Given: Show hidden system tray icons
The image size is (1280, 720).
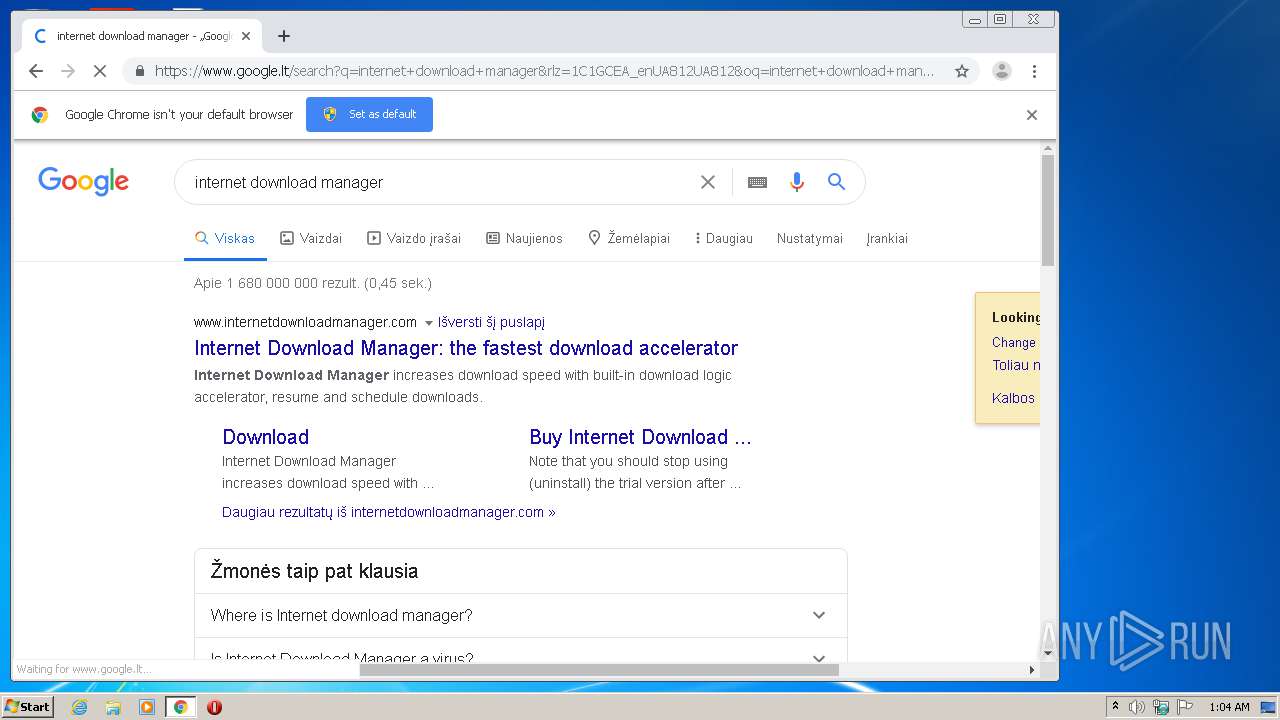Looking at the screenshot, I should (x=1115, y=707).
